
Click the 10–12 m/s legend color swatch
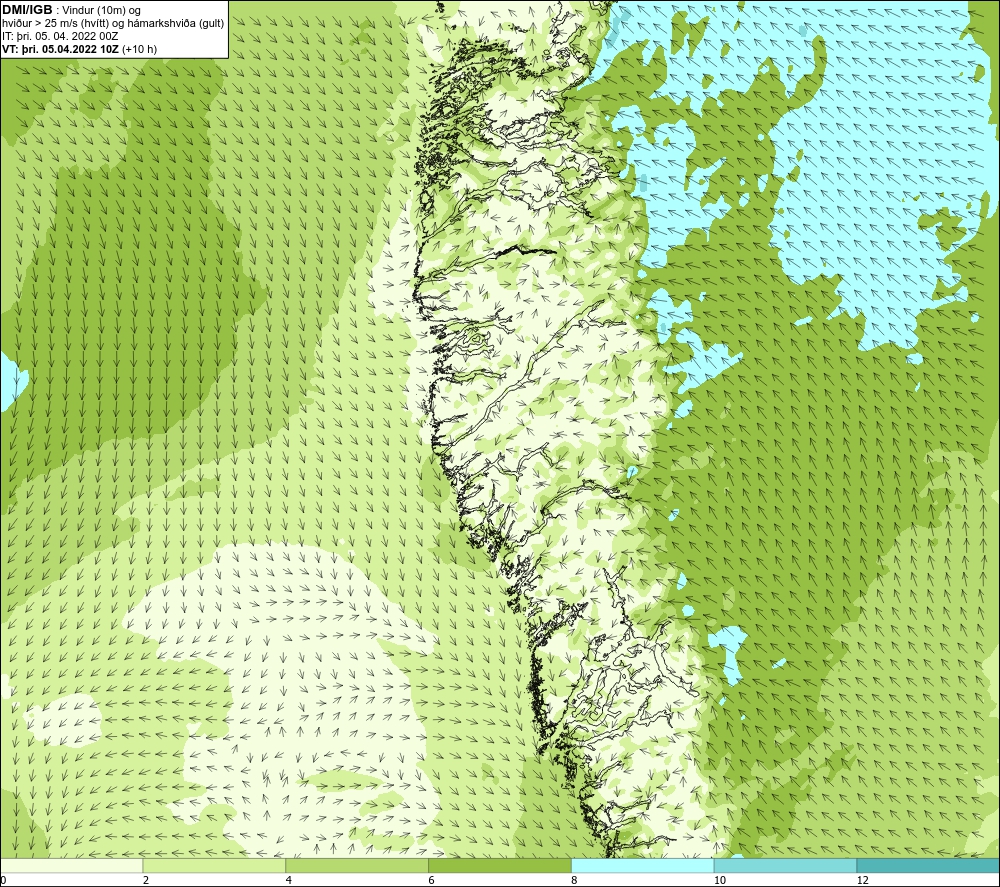point(786,865)
